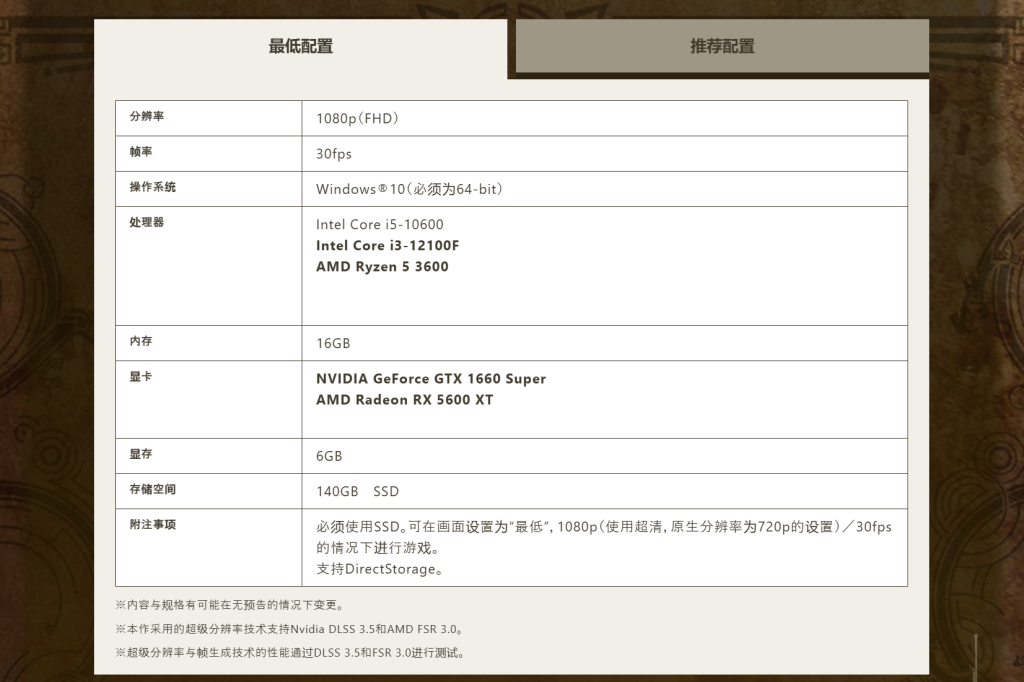Click the 附注事项 row label
This screenshot has width=1024, height=682.
pyautogui.click(x=153, y=524)
